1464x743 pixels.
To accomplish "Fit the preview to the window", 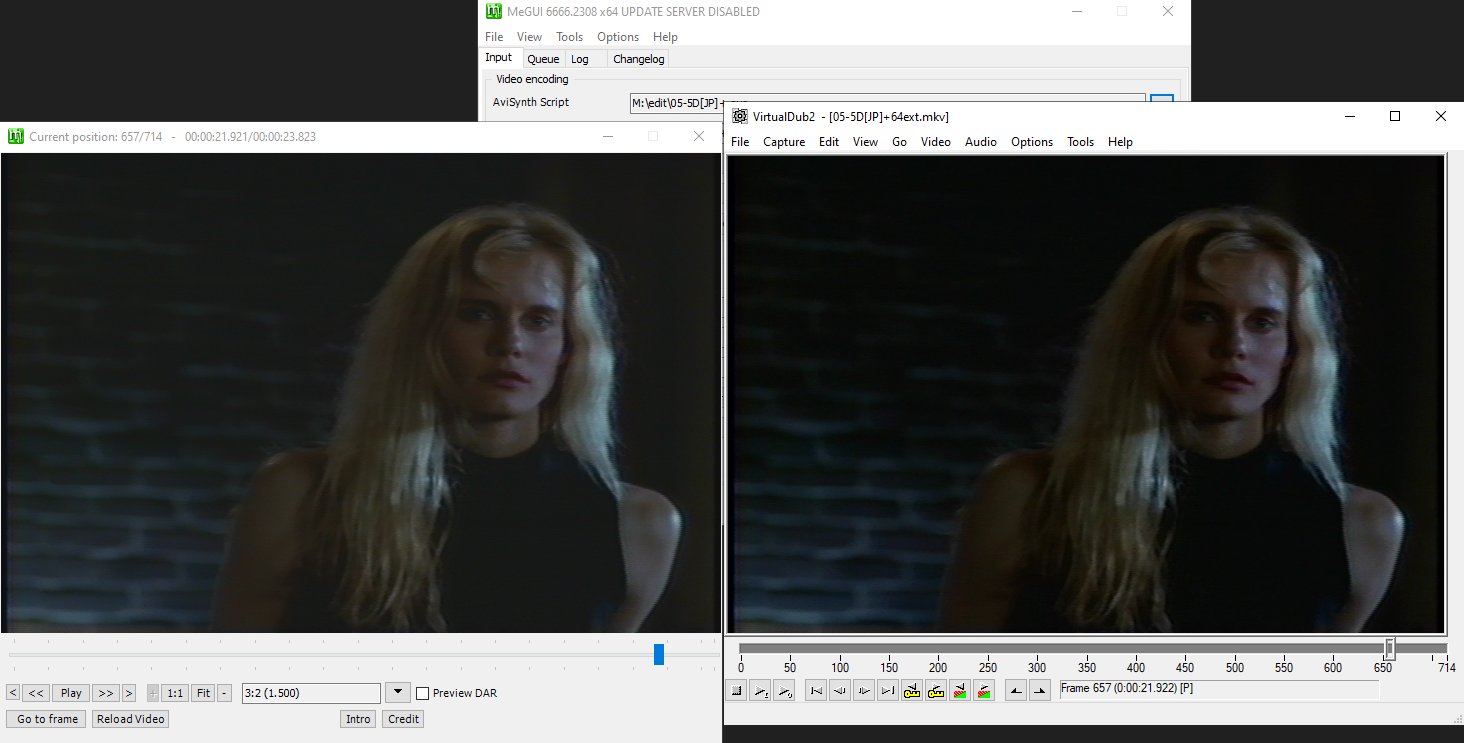I will (x=203, y=693).
